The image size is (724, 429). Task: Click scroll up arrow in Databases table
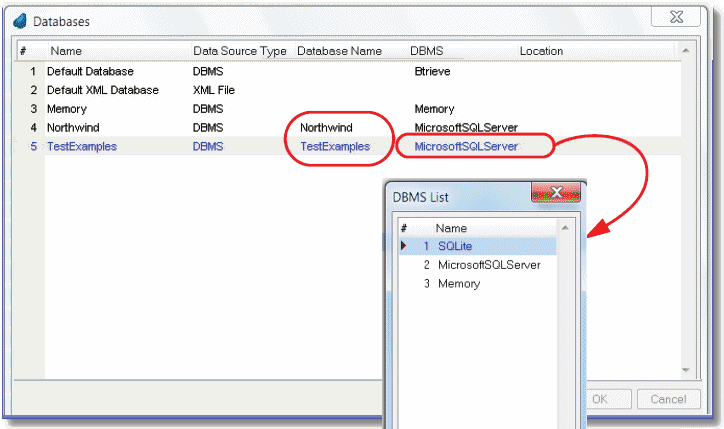point(686,50)
